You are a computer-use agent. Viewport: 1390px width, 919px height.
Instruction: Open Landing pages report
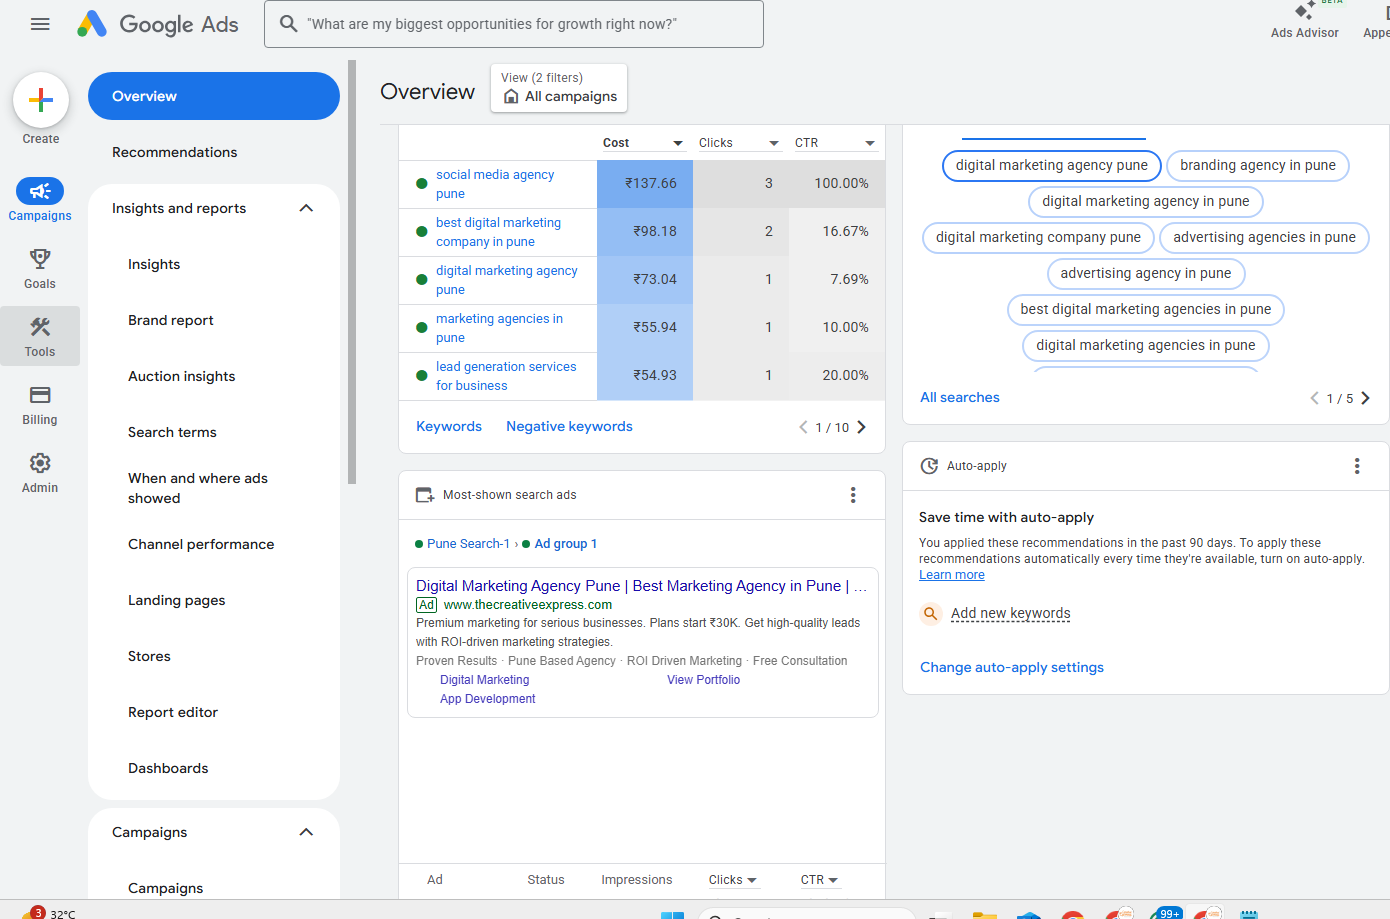click(177, 600)
